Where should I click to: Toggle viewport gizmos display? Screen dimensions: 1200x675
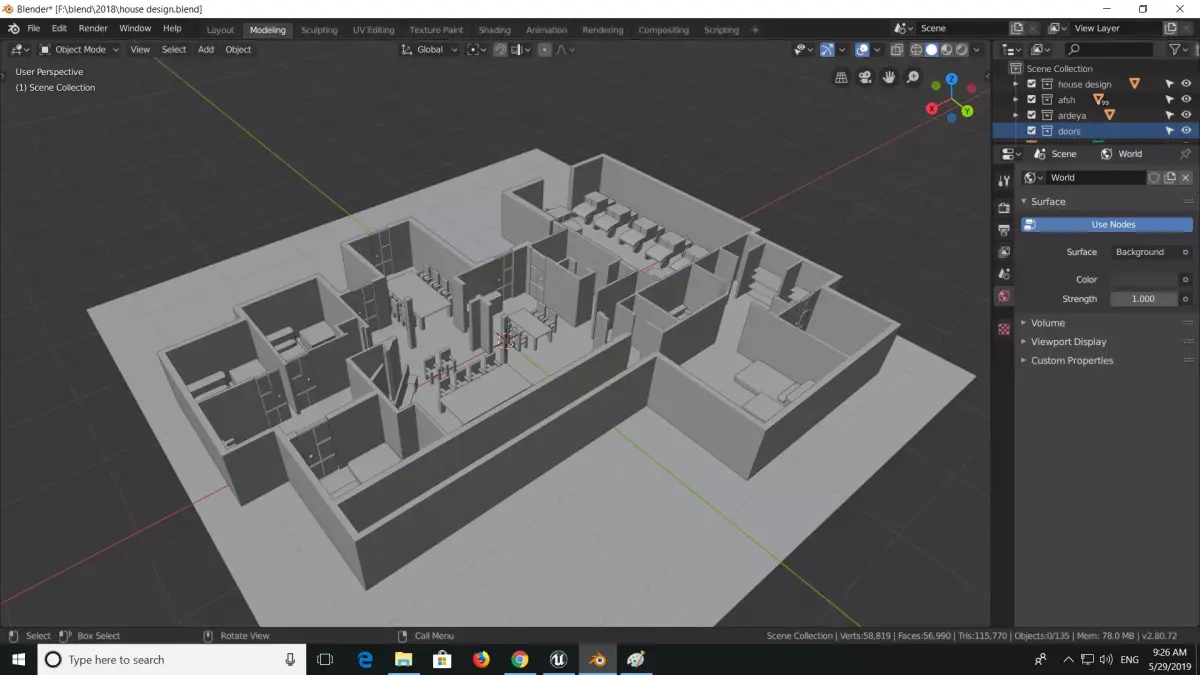[x=828, y=49]
